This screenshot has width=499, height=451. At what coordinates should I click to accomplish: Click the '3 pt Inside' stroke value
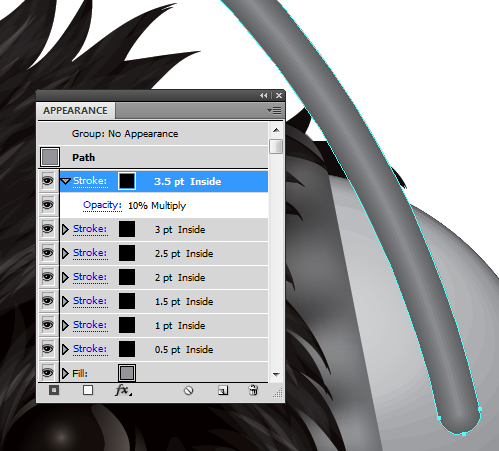click(x=180, y=230)
